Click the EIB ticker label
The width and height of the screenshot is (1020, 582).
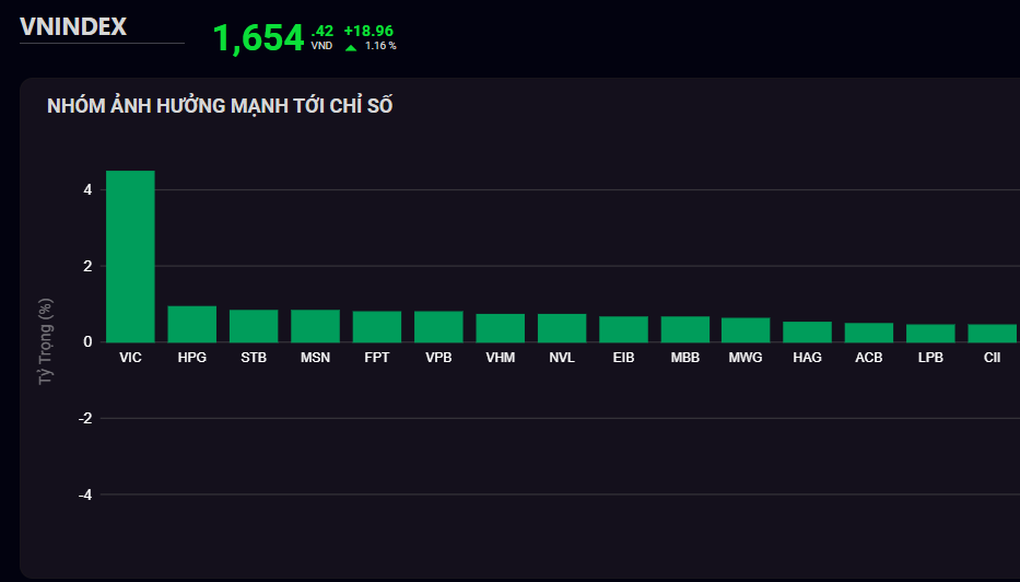pos(623,357)
